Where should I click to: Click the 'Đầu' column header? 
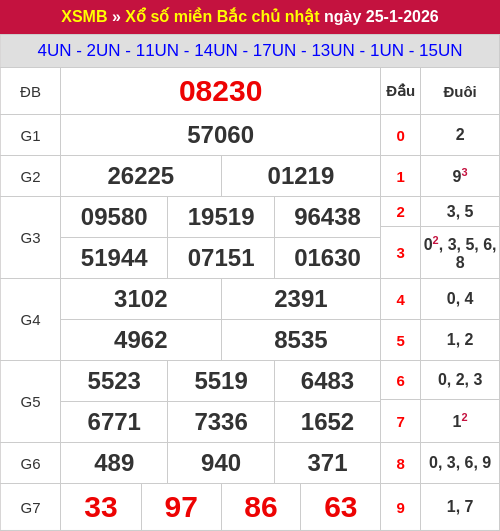[400, 91]
